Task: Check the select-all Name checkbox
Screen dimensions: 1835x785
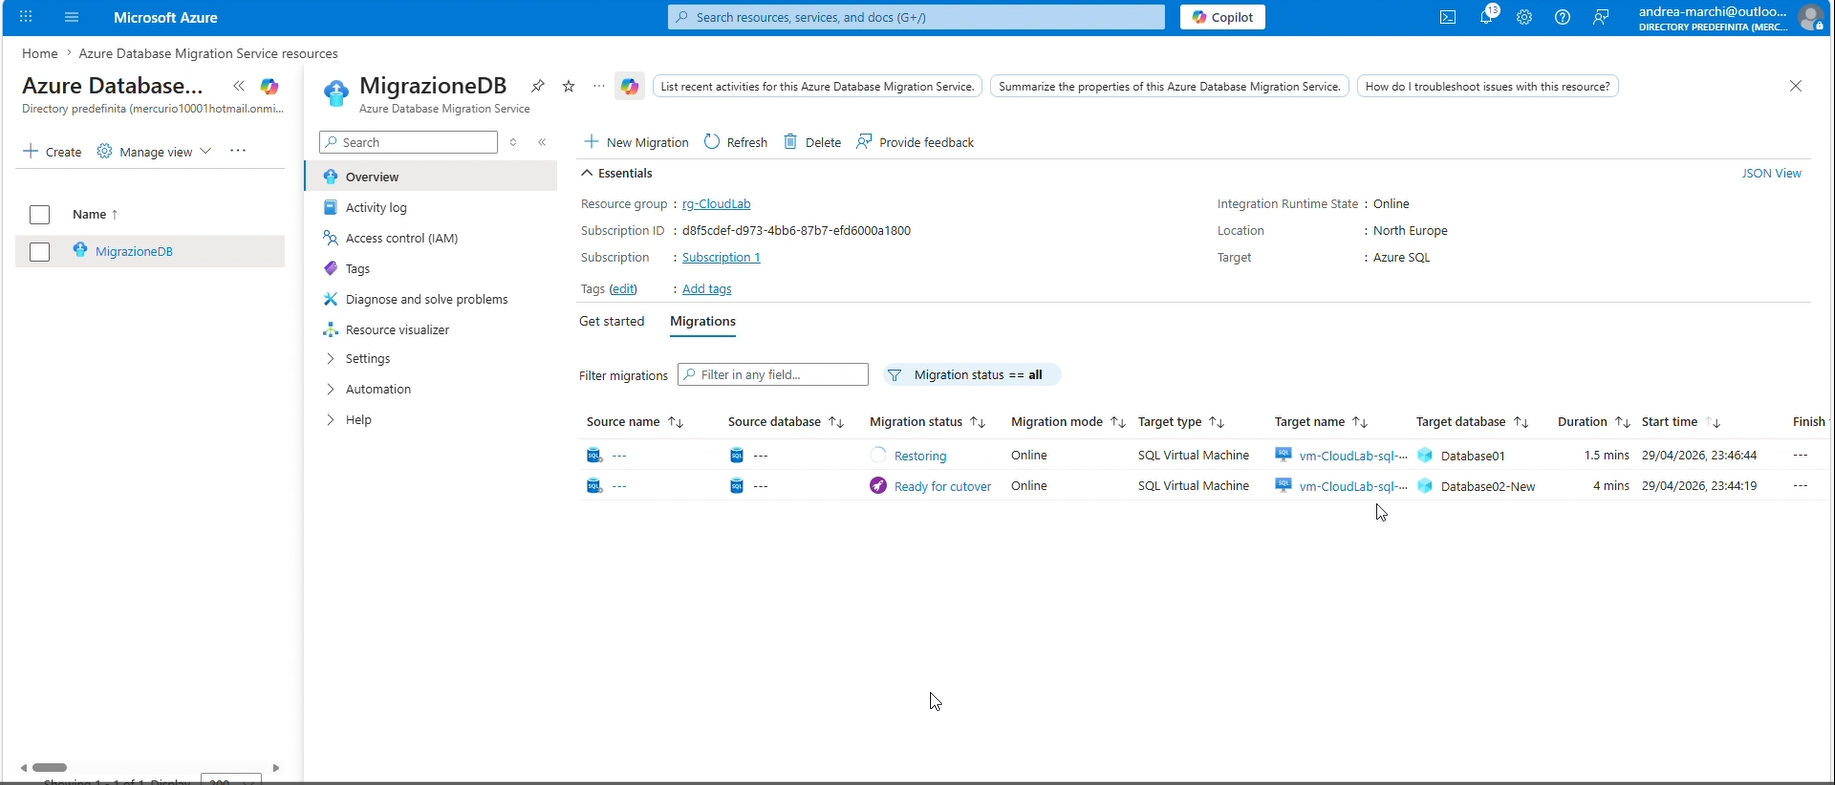Action: [x=40, y=215]
